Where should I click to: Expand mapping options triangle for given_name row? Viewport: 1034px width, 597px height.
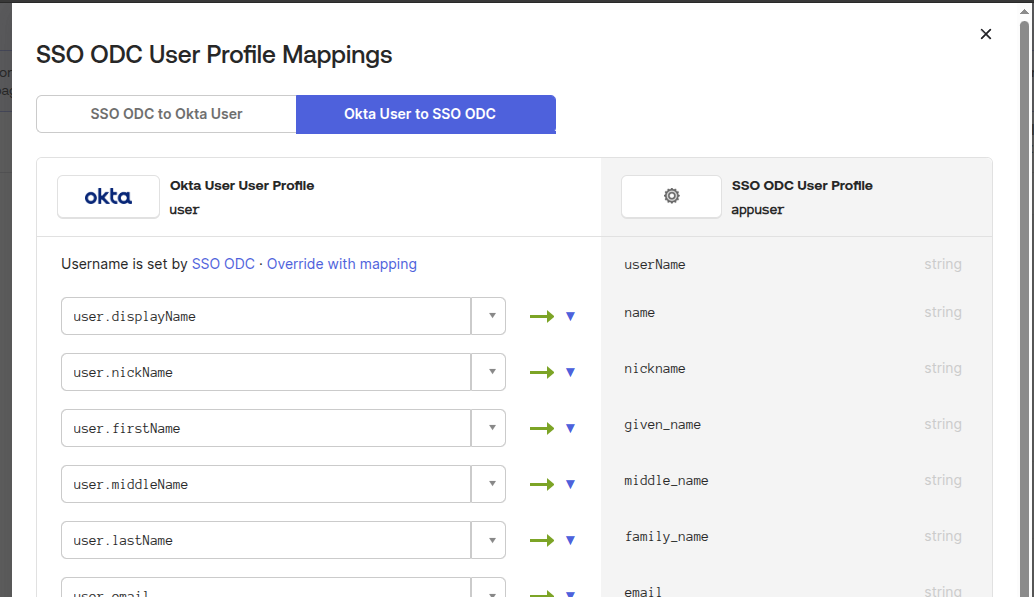click(x=570, y=429)
